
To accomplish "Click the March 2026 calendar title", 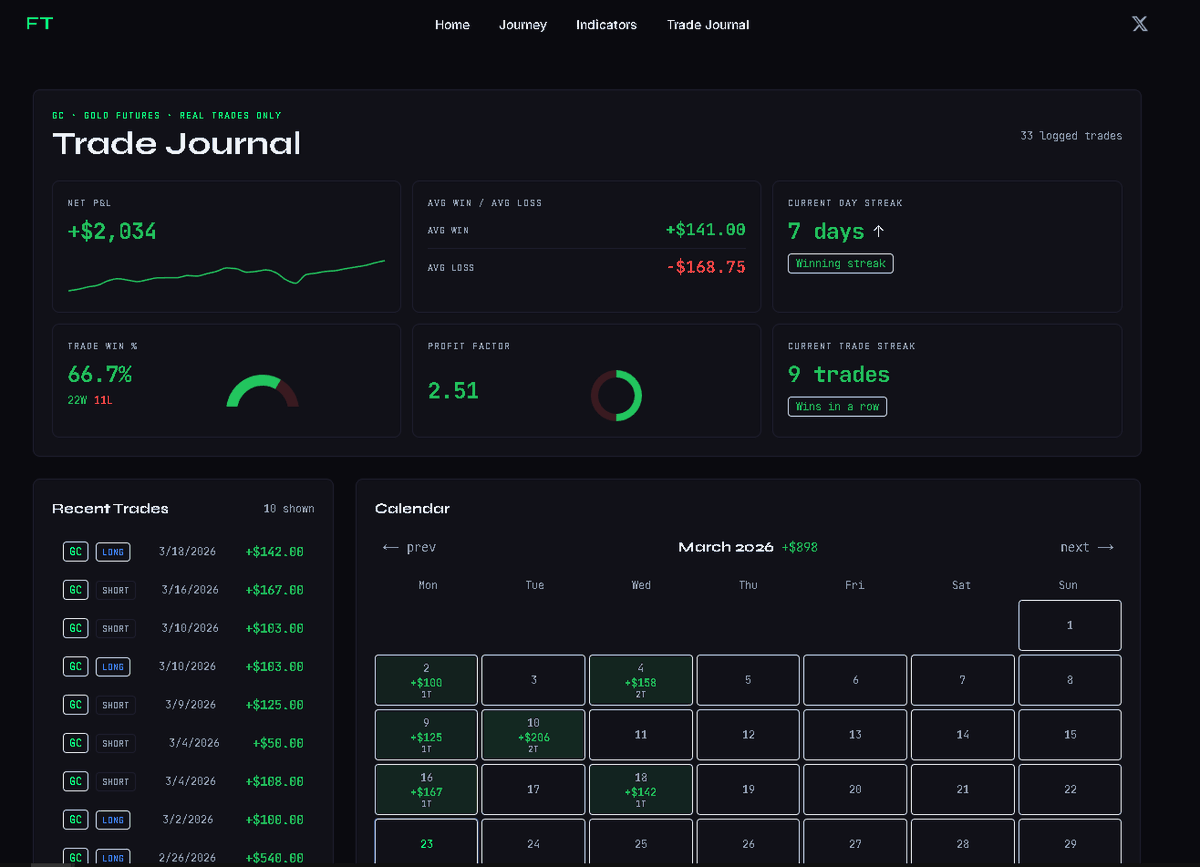I will pyautogui.click(x=726, y=547).
